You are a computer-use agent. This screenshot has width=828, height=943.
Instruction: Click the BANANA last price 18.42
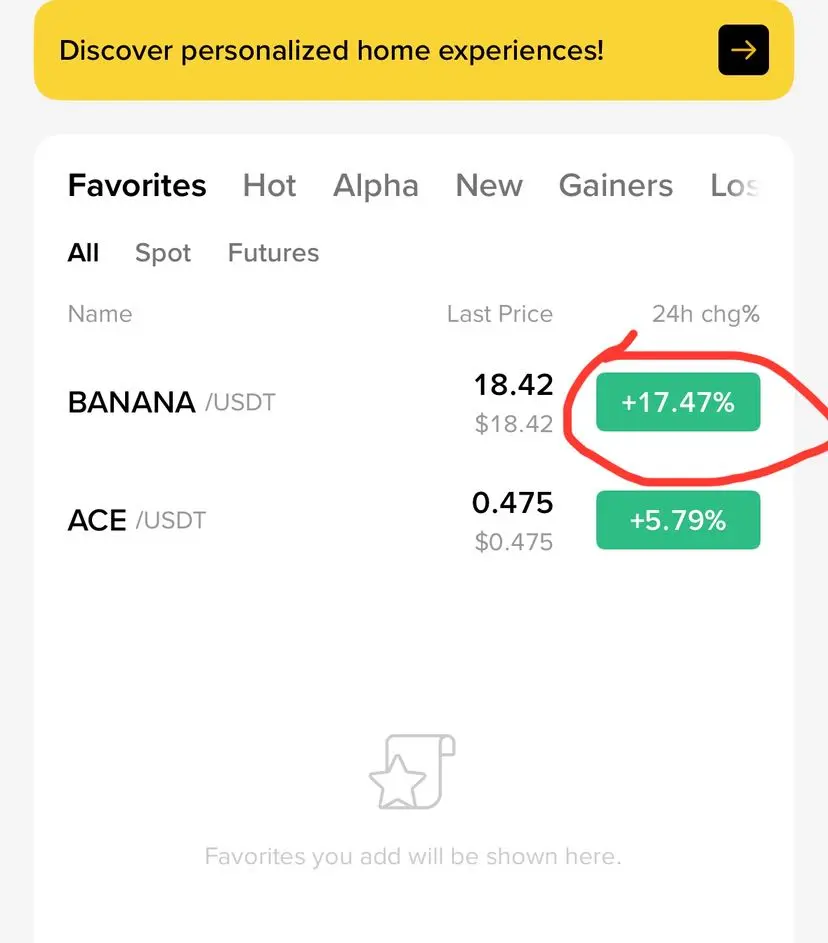coord(513,386)
